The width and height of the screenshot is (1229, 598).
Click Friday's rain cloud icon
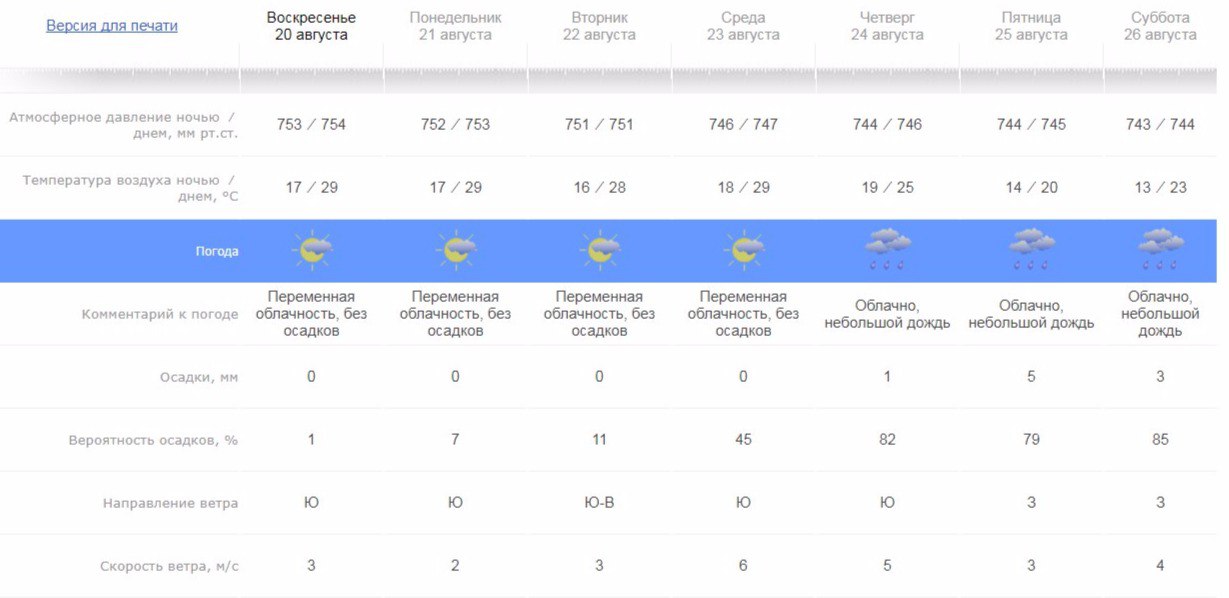click(x=1031, y=250)
